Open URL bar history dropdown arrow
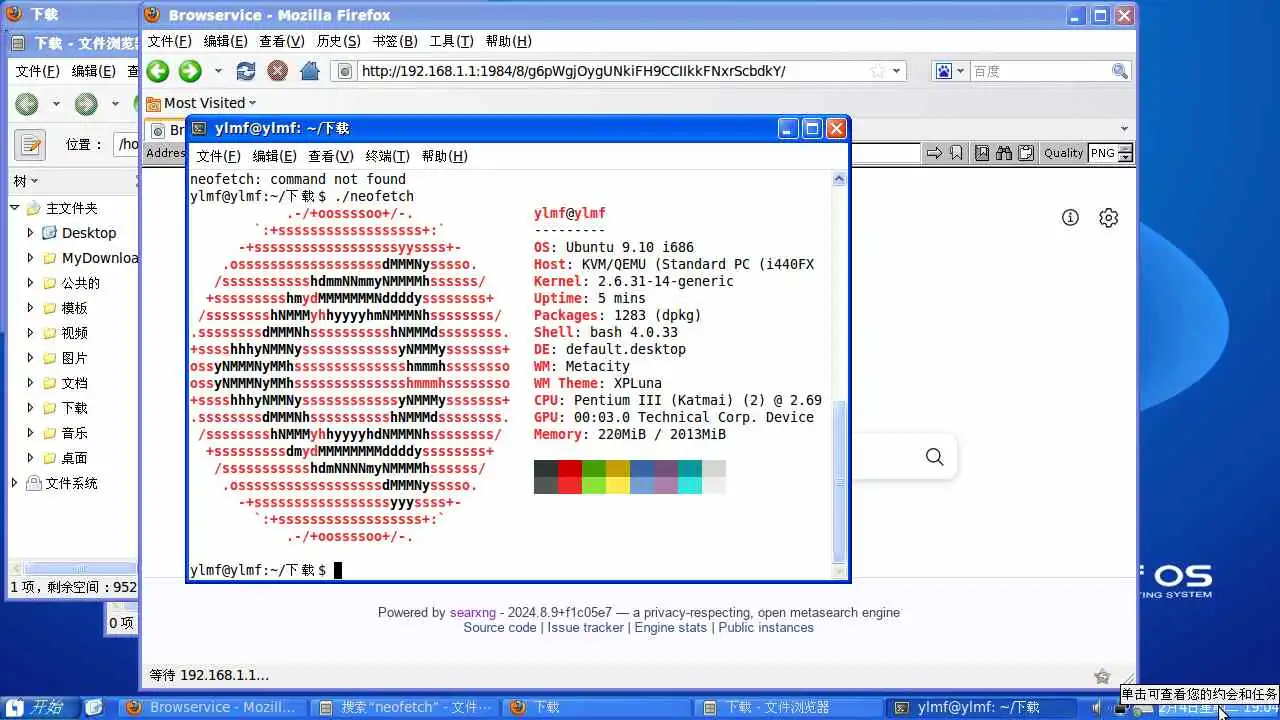 pyautogui.click(x=897, y=71)
